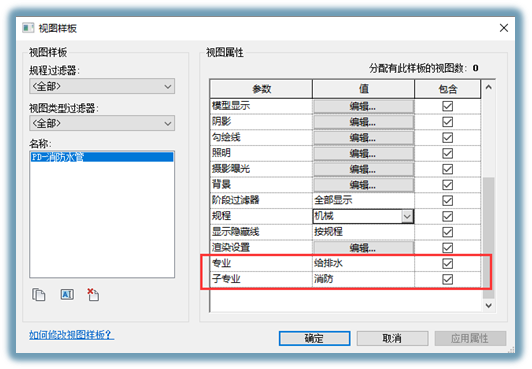Toggle the 包含 checkbox for 子专业

[x=448, y=279]
